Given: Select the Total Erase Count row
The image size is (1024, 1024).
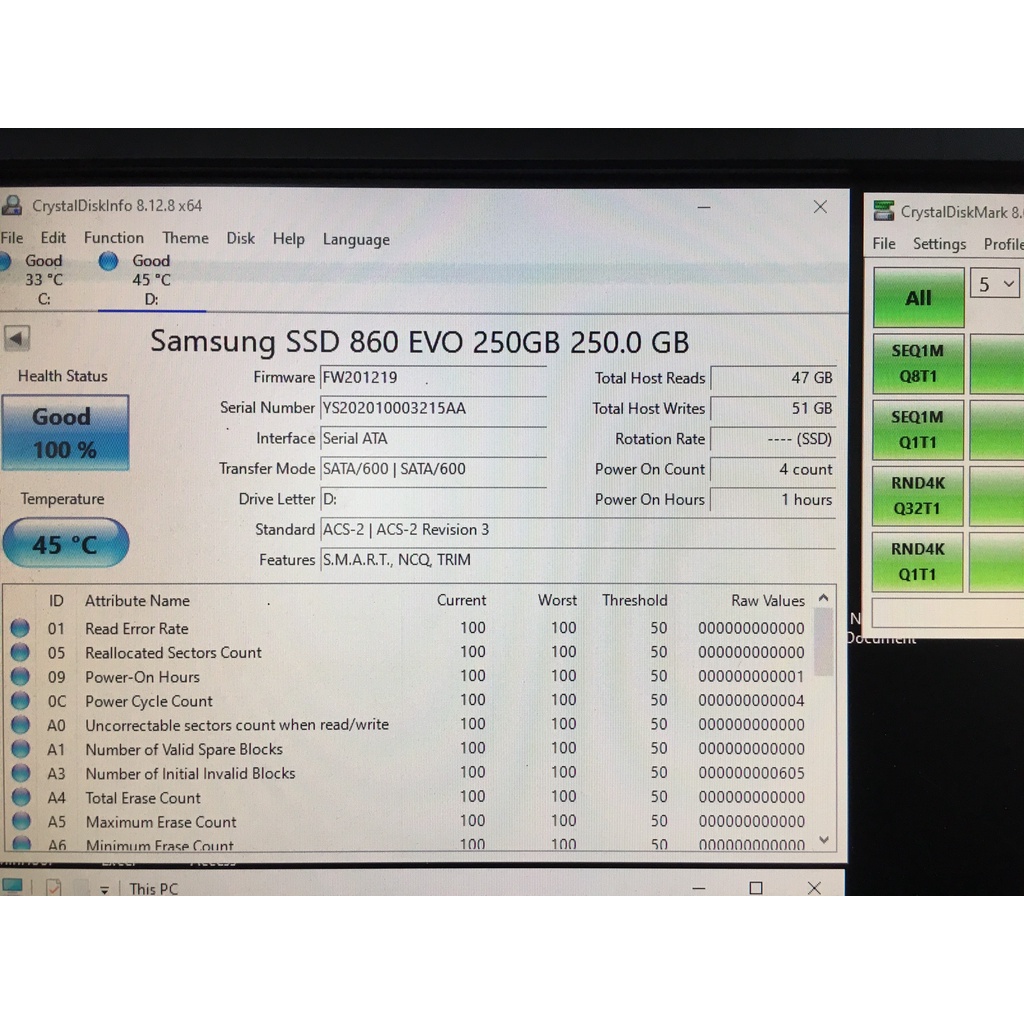Looking at the screenshot, I should point(409,797).
